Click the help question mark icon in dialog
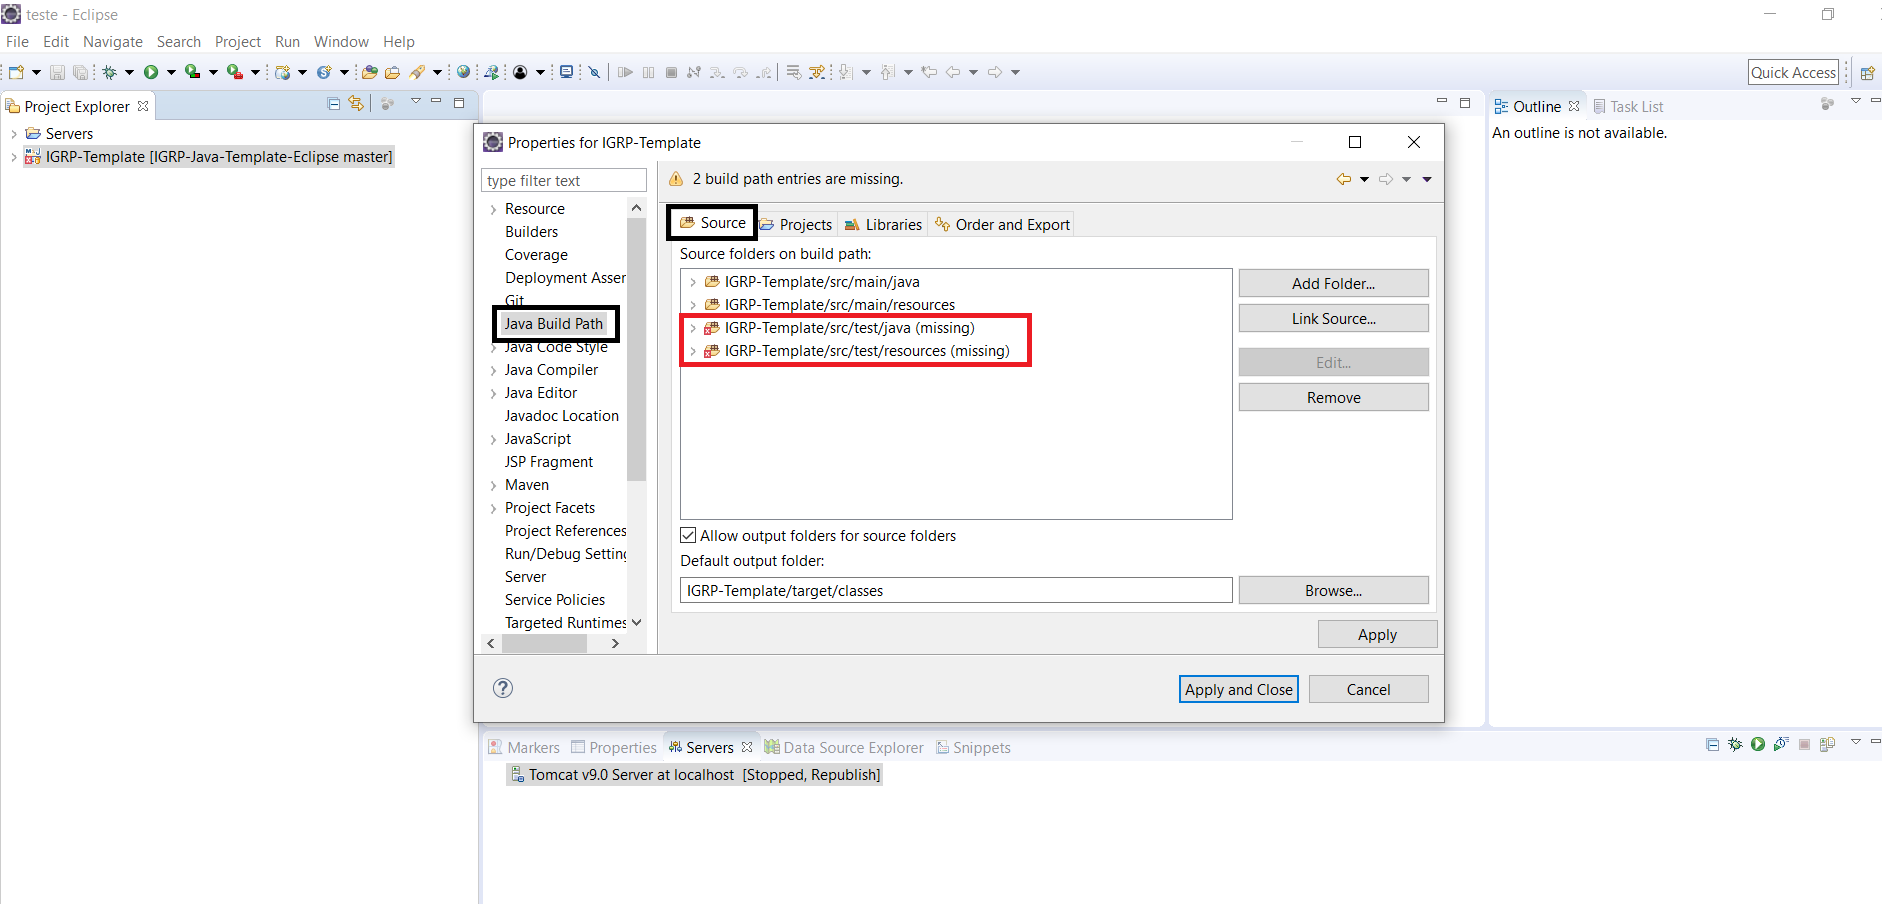The width and height of the screenshot is (1882, 904). tap(503, 688)
